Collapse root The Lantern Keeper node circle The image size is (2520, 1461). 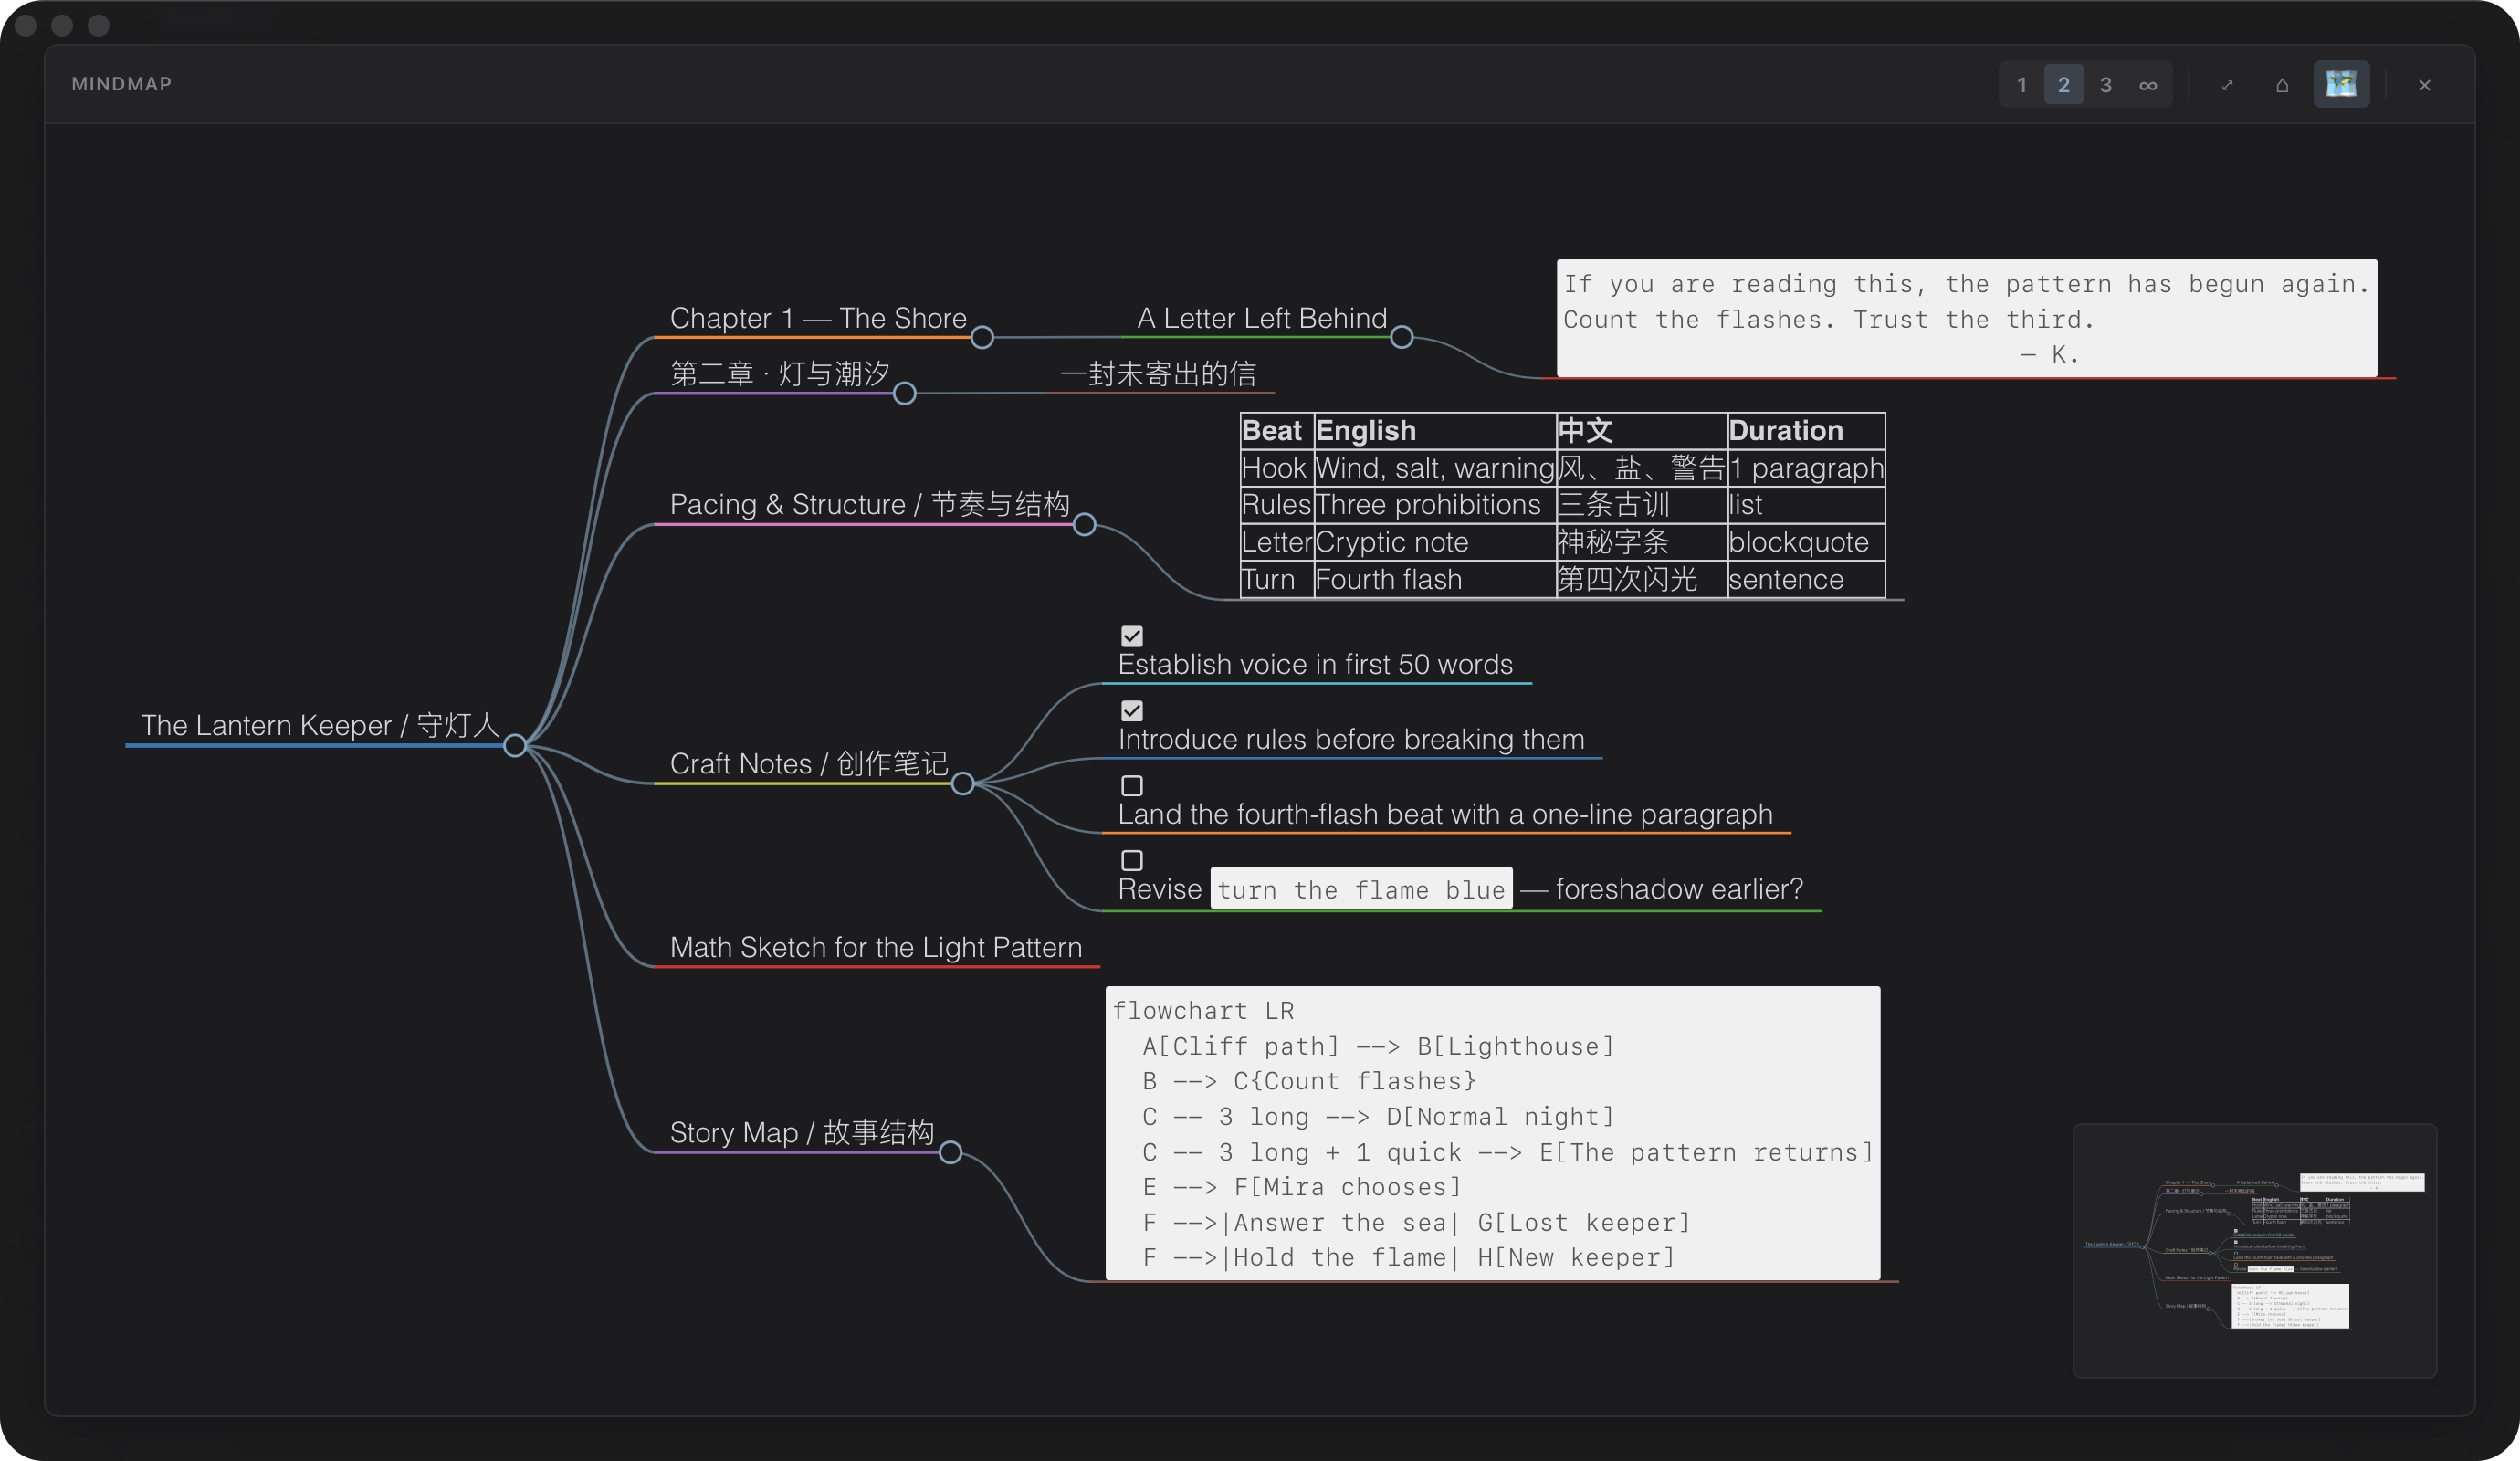coord(514,746)
